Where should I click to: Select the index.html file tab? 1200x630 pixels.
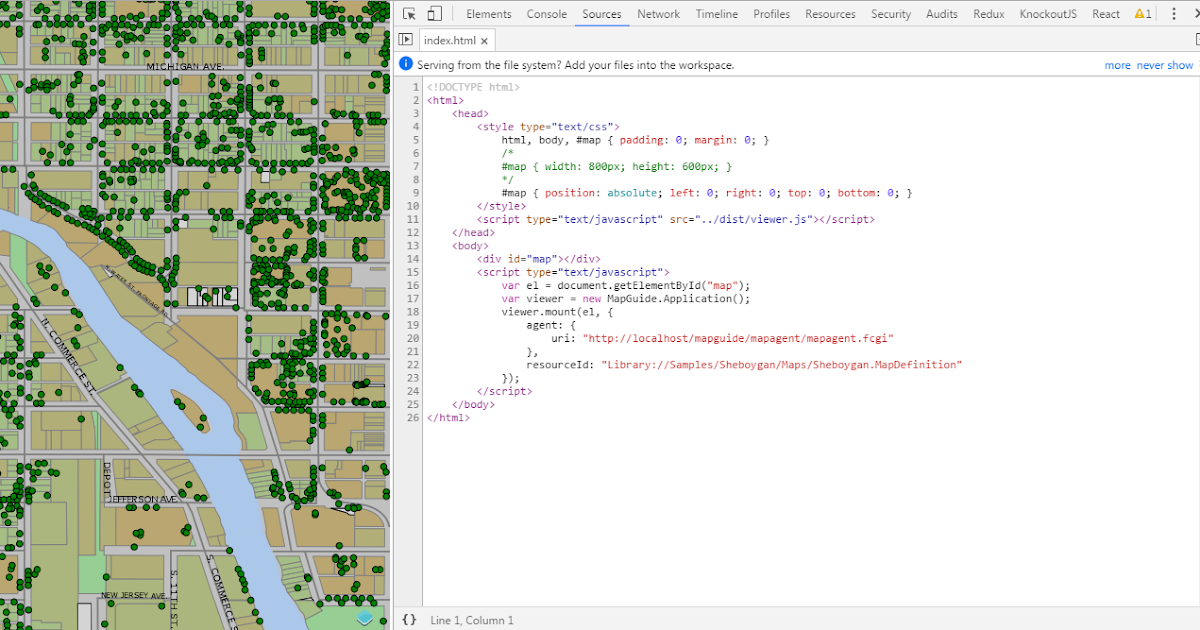coord(449,41)
